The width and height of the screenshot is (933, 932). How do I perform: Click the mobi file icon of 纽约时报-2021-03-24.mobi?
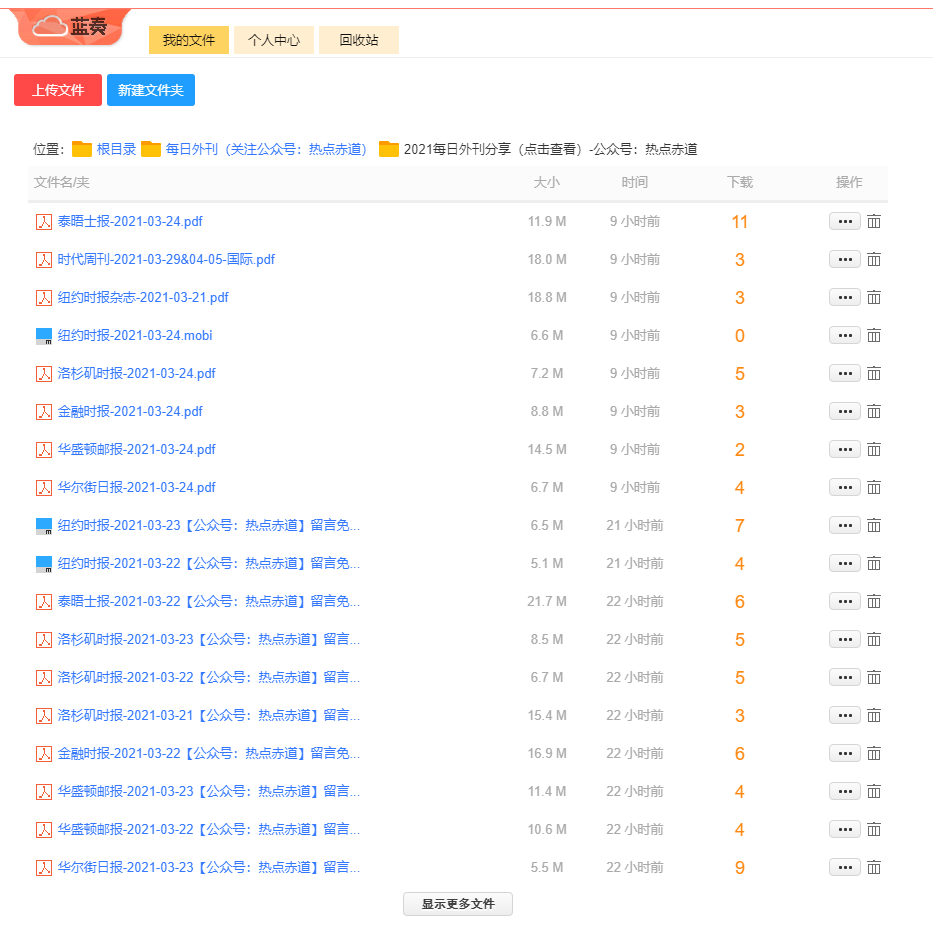pos(43,336)
